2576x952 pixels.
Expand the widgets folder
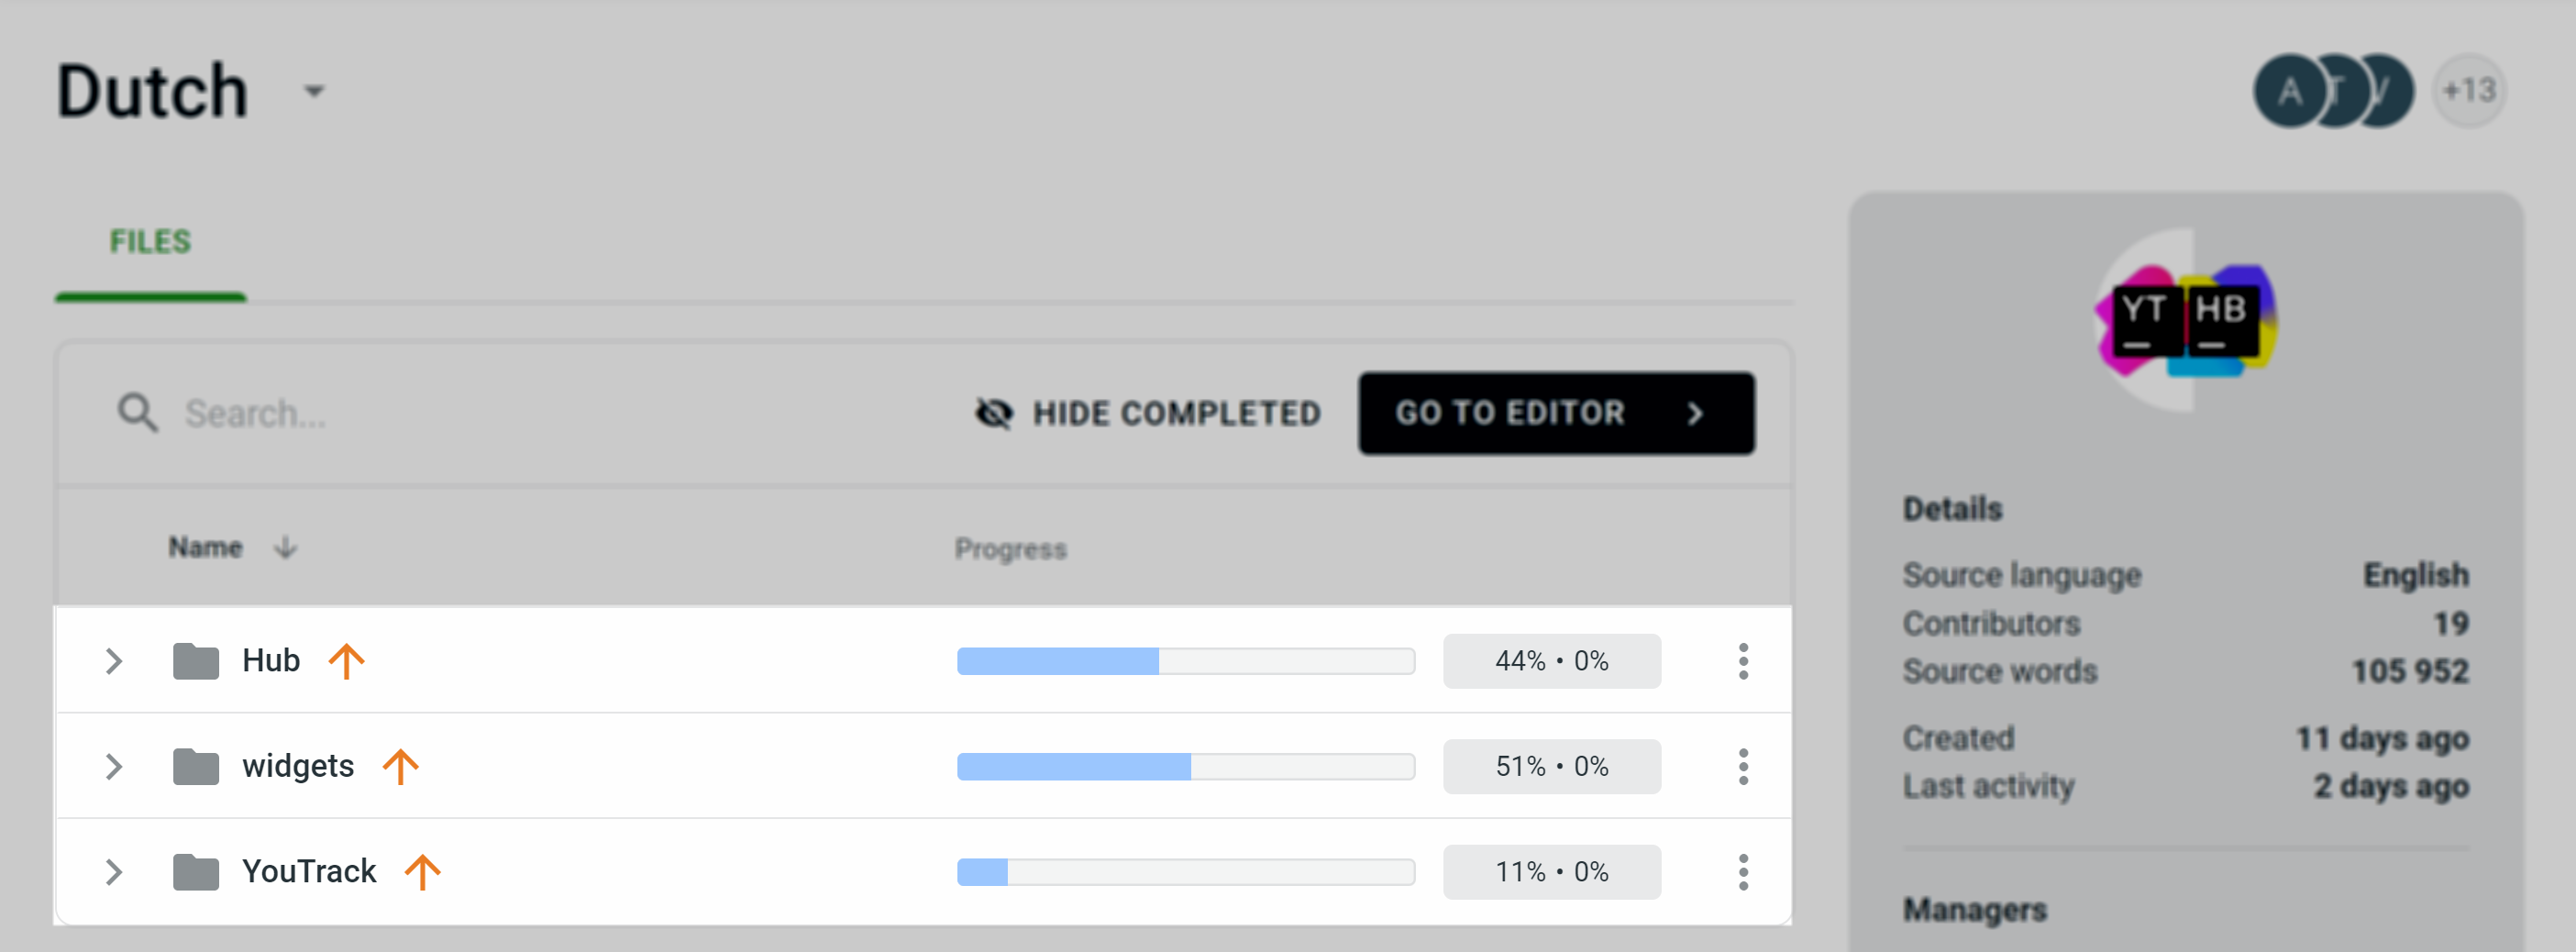click(x=113, y=766)
